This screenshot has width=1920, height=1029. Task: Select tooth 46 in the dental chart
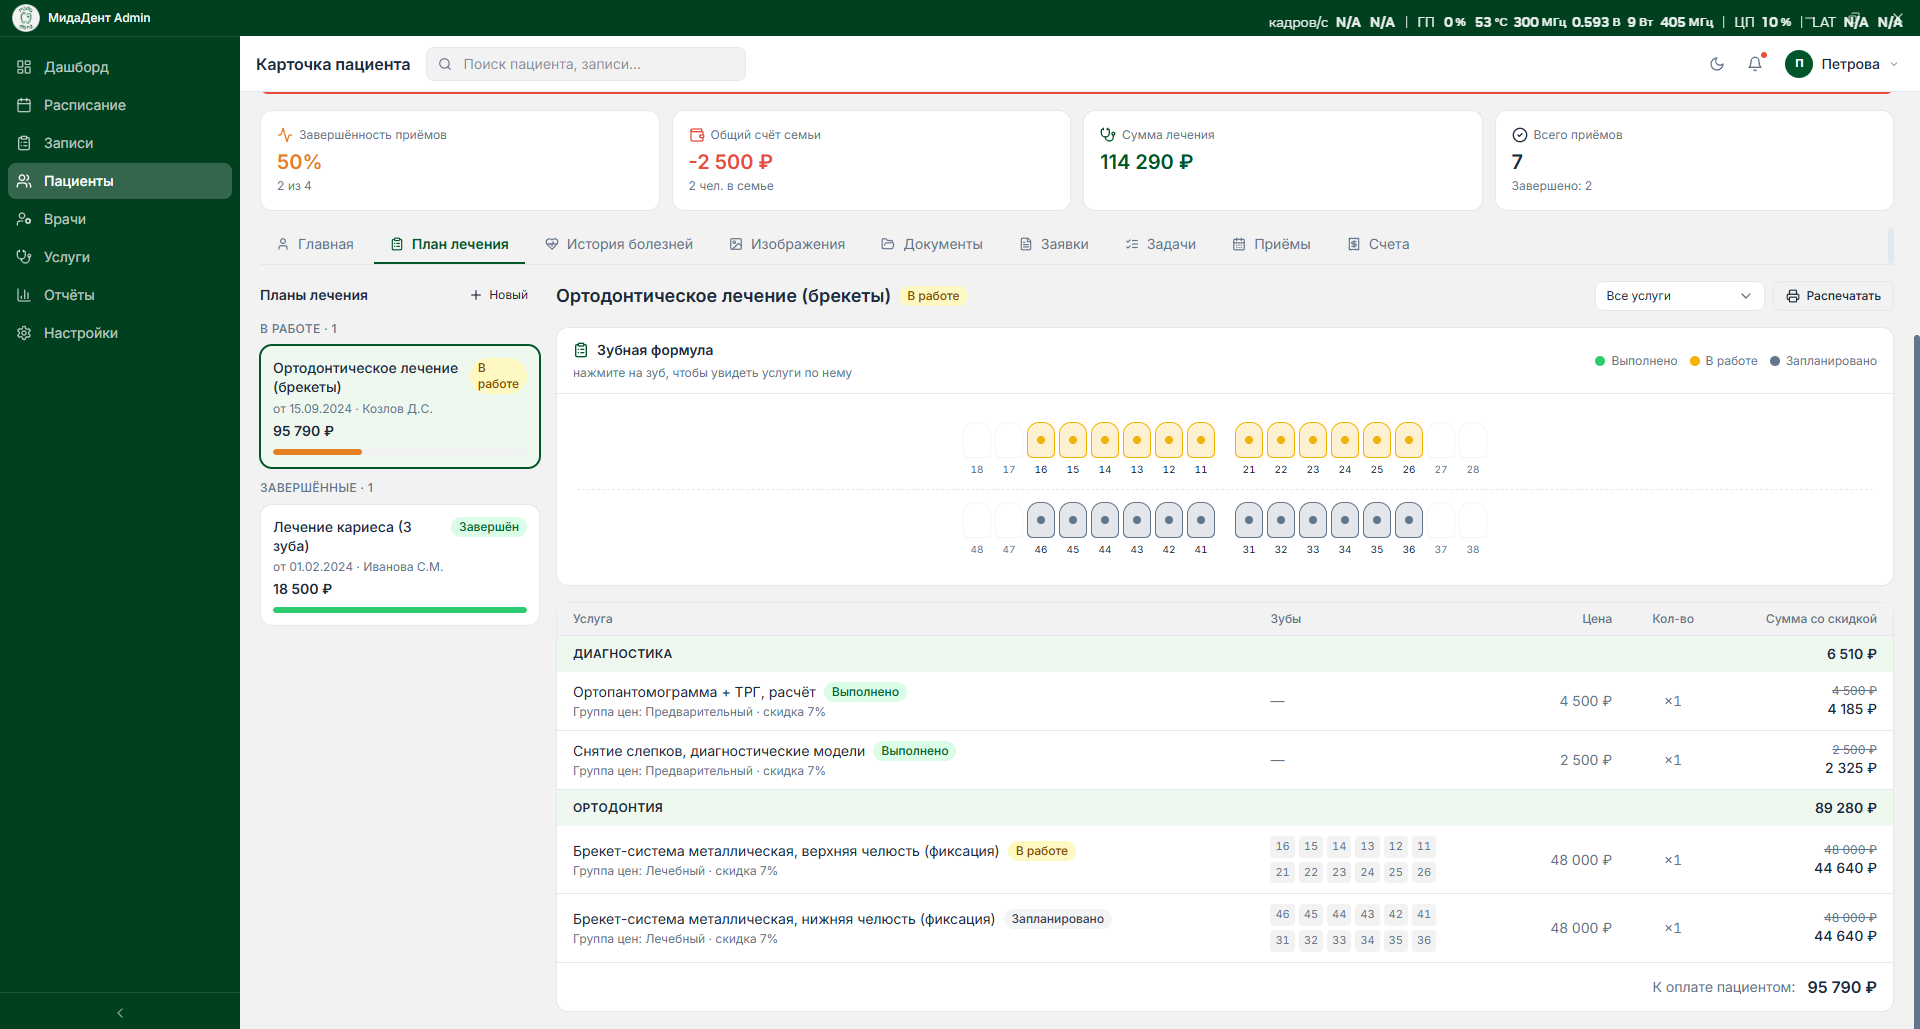tap(1041, 520)
